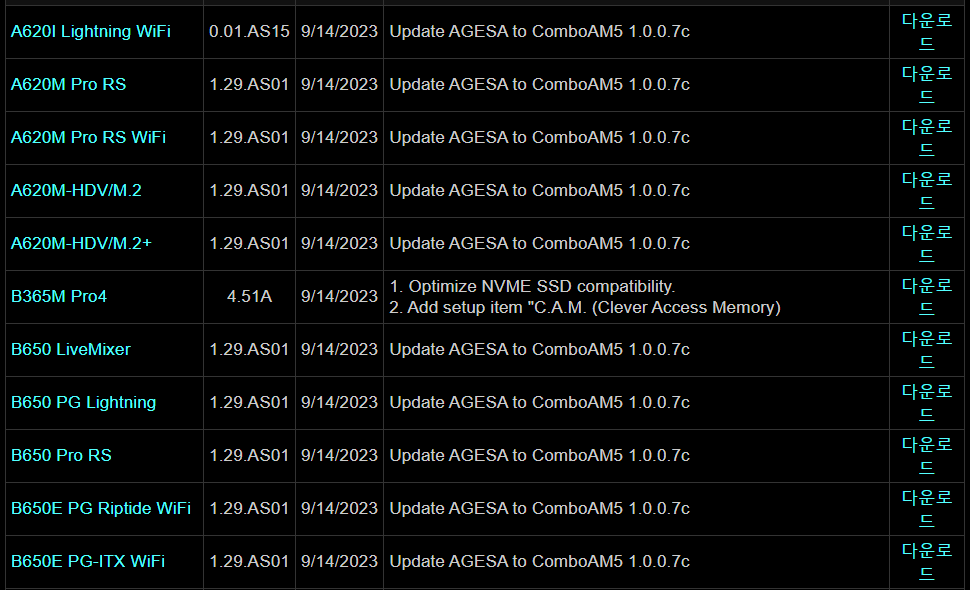
Task: Select version 1.29.AS01 in B650E PG Riptide row
Action: pyautogui.click(x=249, y=508)
